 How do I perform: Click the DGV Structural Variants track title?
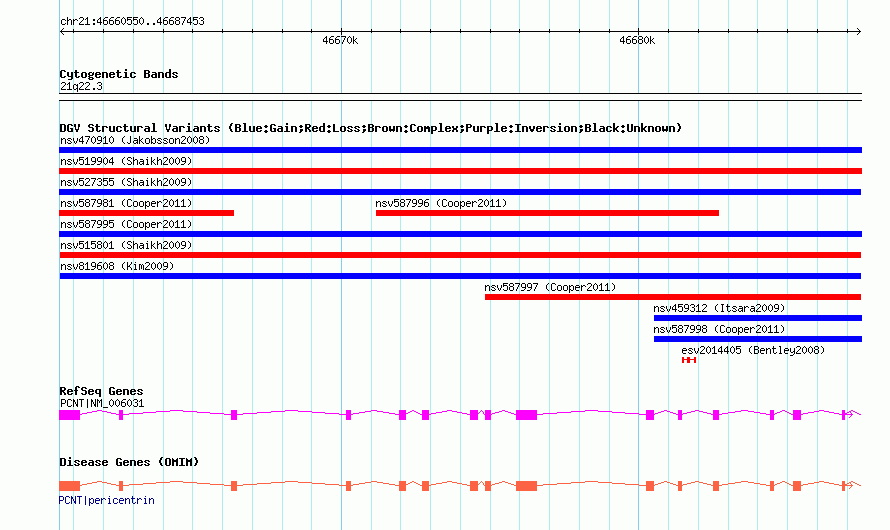point(371,128)
